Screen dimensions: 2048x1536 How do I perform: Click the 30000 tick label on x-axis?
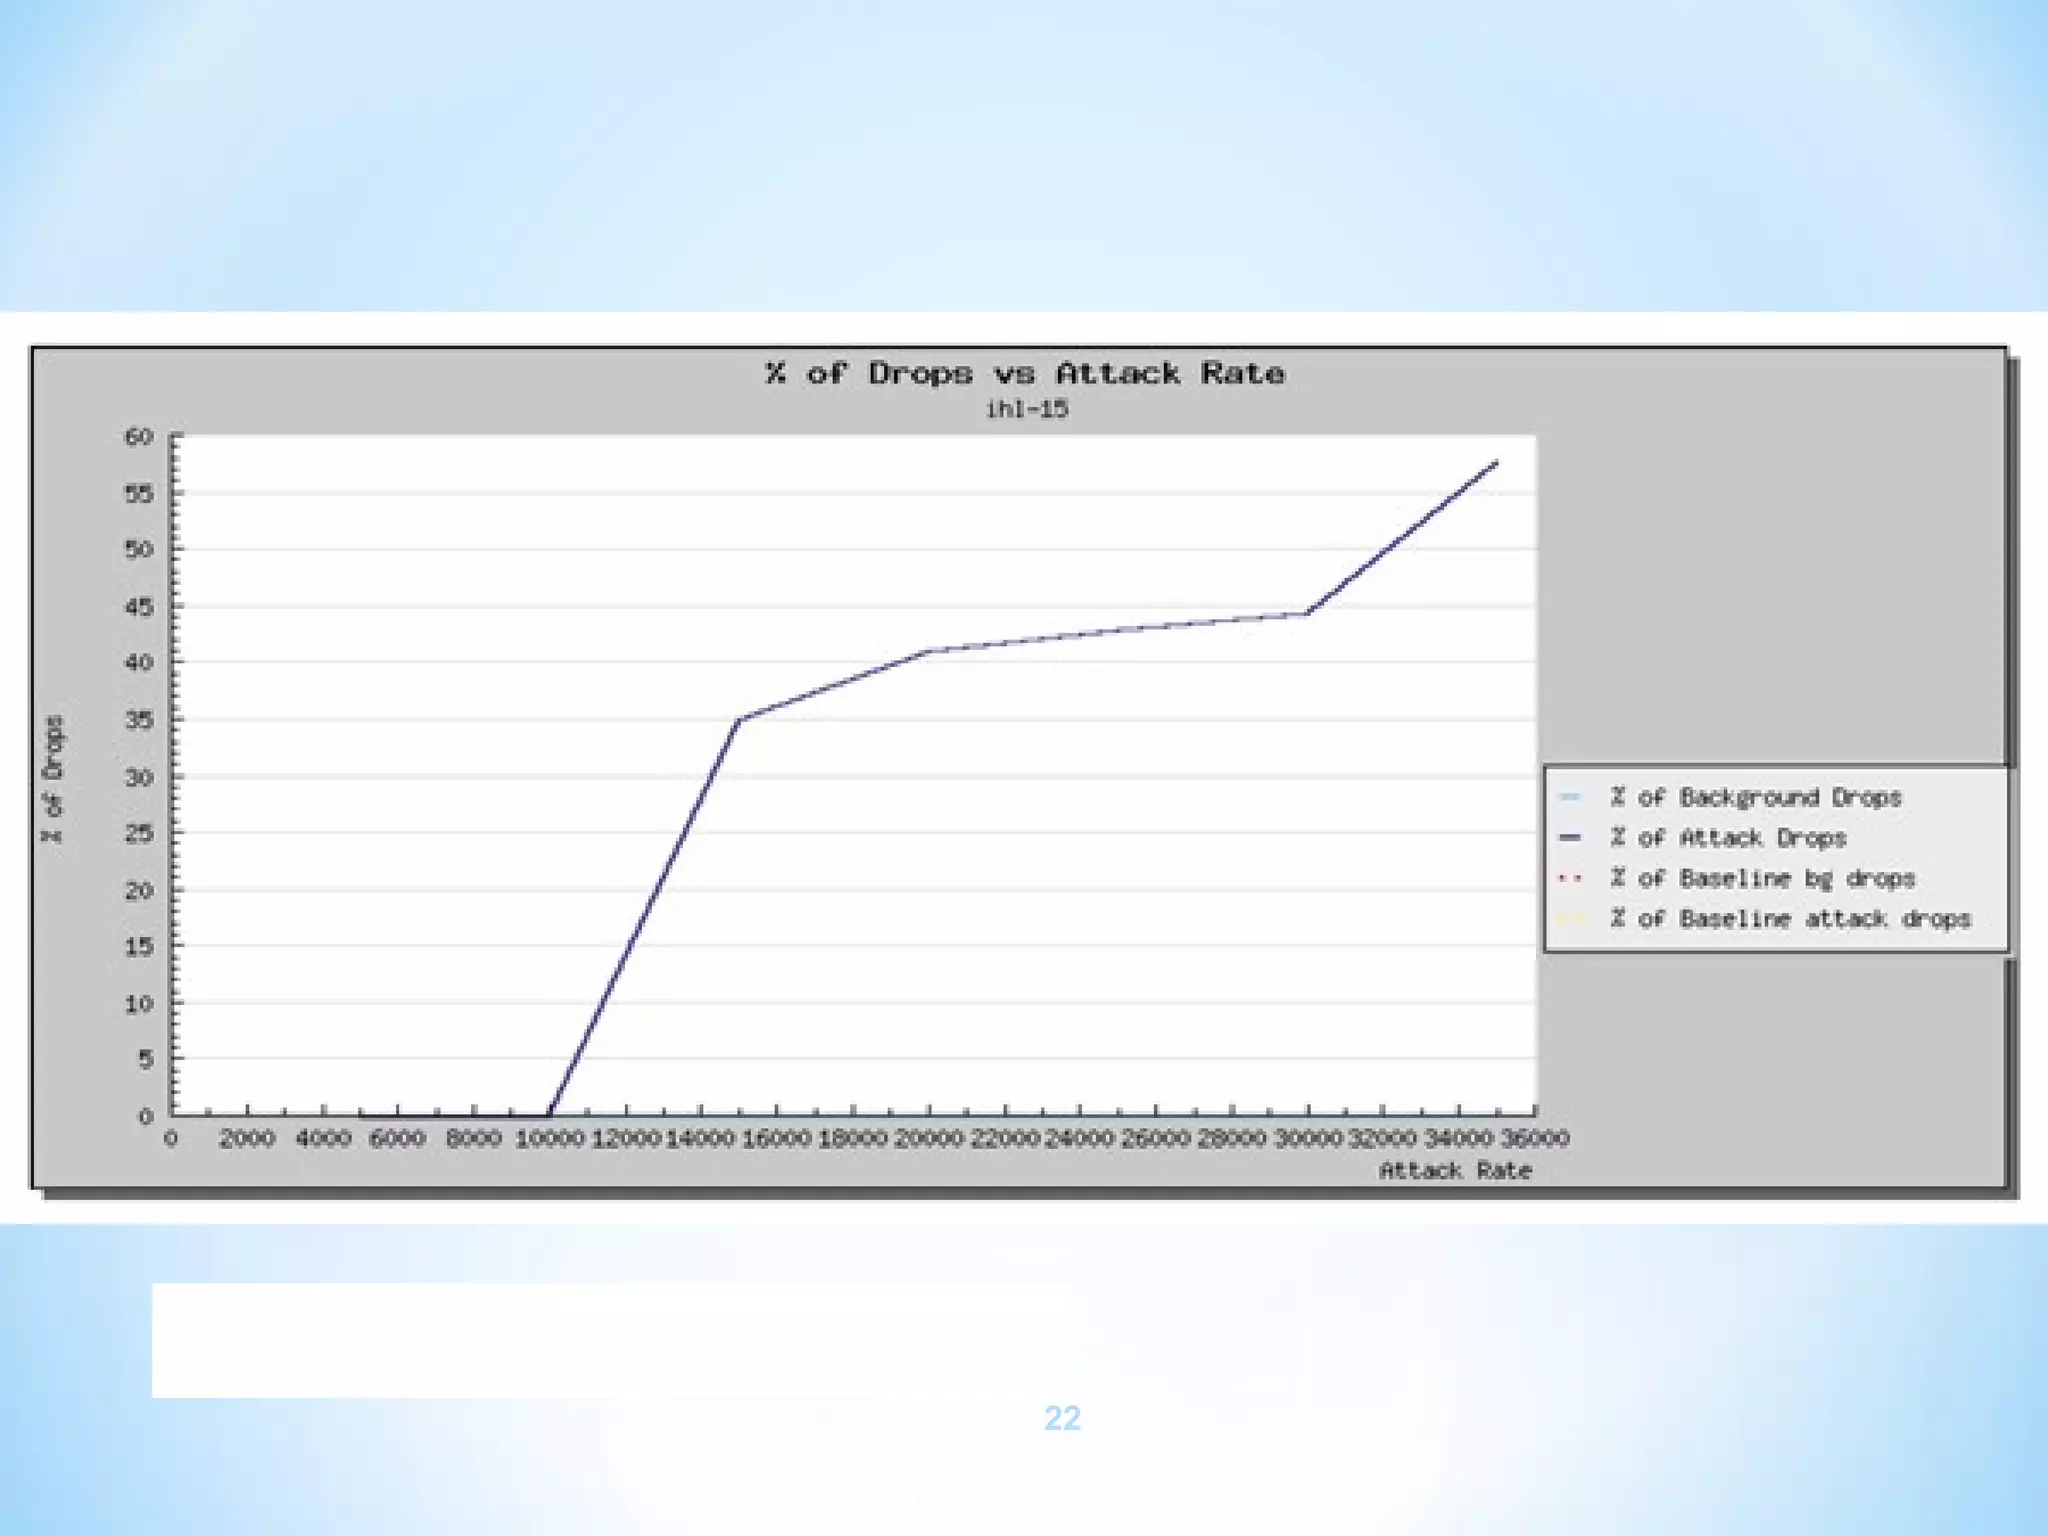click(x=1307, y=1139)
